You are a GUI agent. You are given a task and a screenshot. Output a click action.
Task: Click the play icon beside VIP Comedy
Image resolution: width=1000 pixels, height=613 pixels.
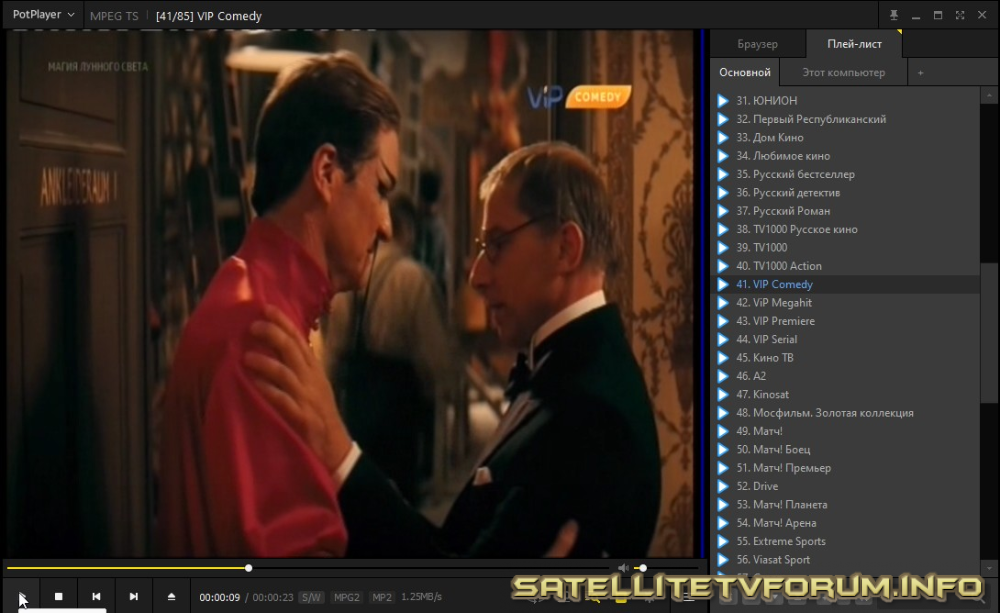723,284
